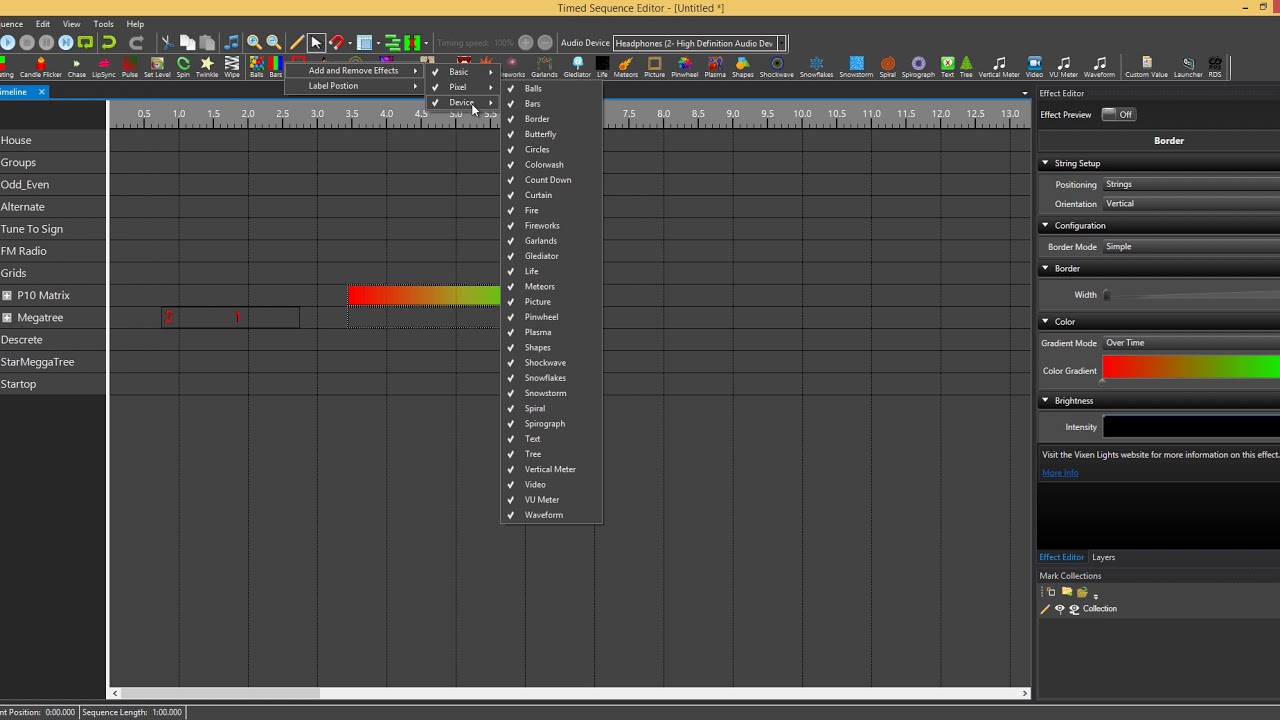Open the Help menu

135,24
